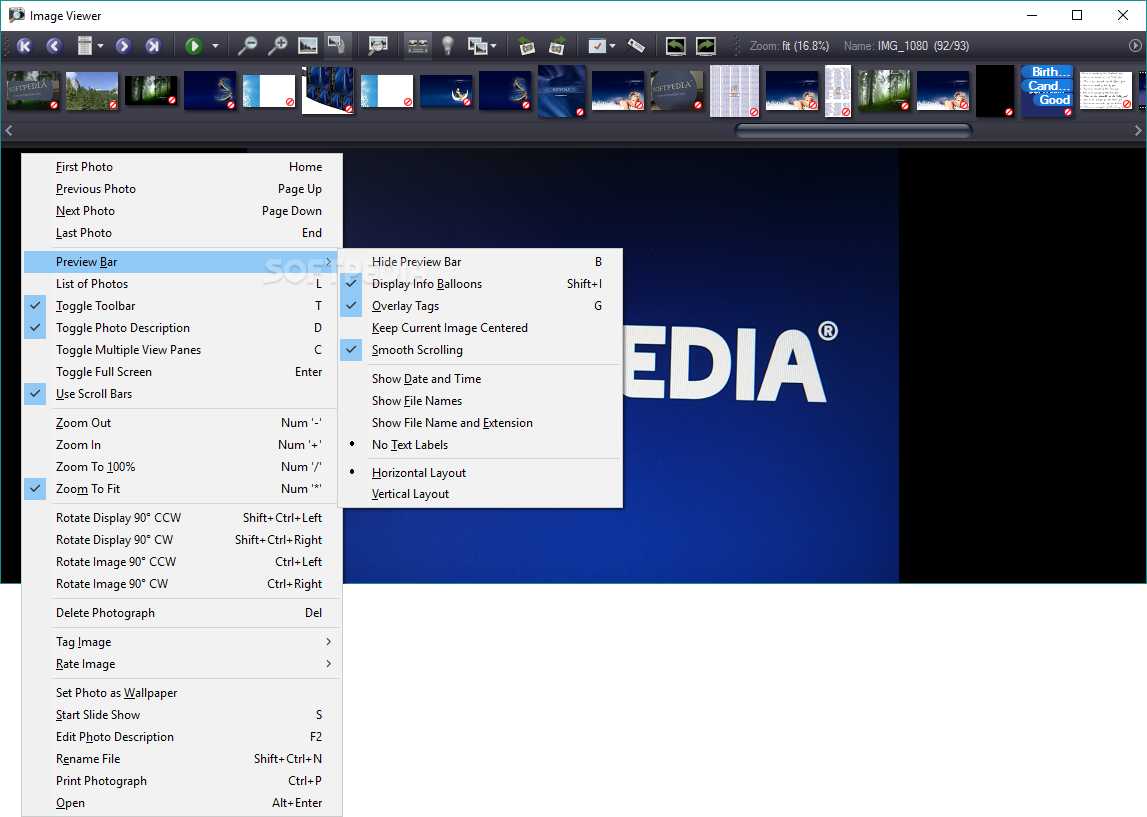Screen dimensions: 1147x817
Task: Click previous photo arrow in toolbar
Action: (x=54, y=46)
